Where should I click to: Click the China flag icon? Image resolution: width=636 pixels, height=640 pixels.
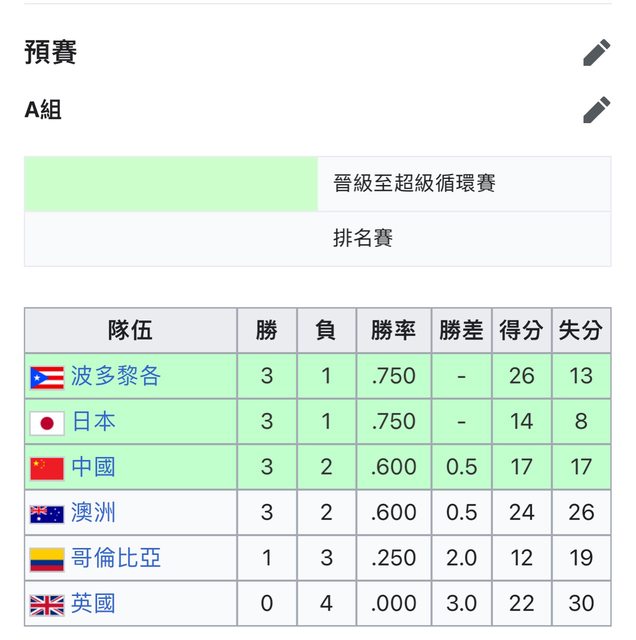pyautogui.click(x=47, y=468)
